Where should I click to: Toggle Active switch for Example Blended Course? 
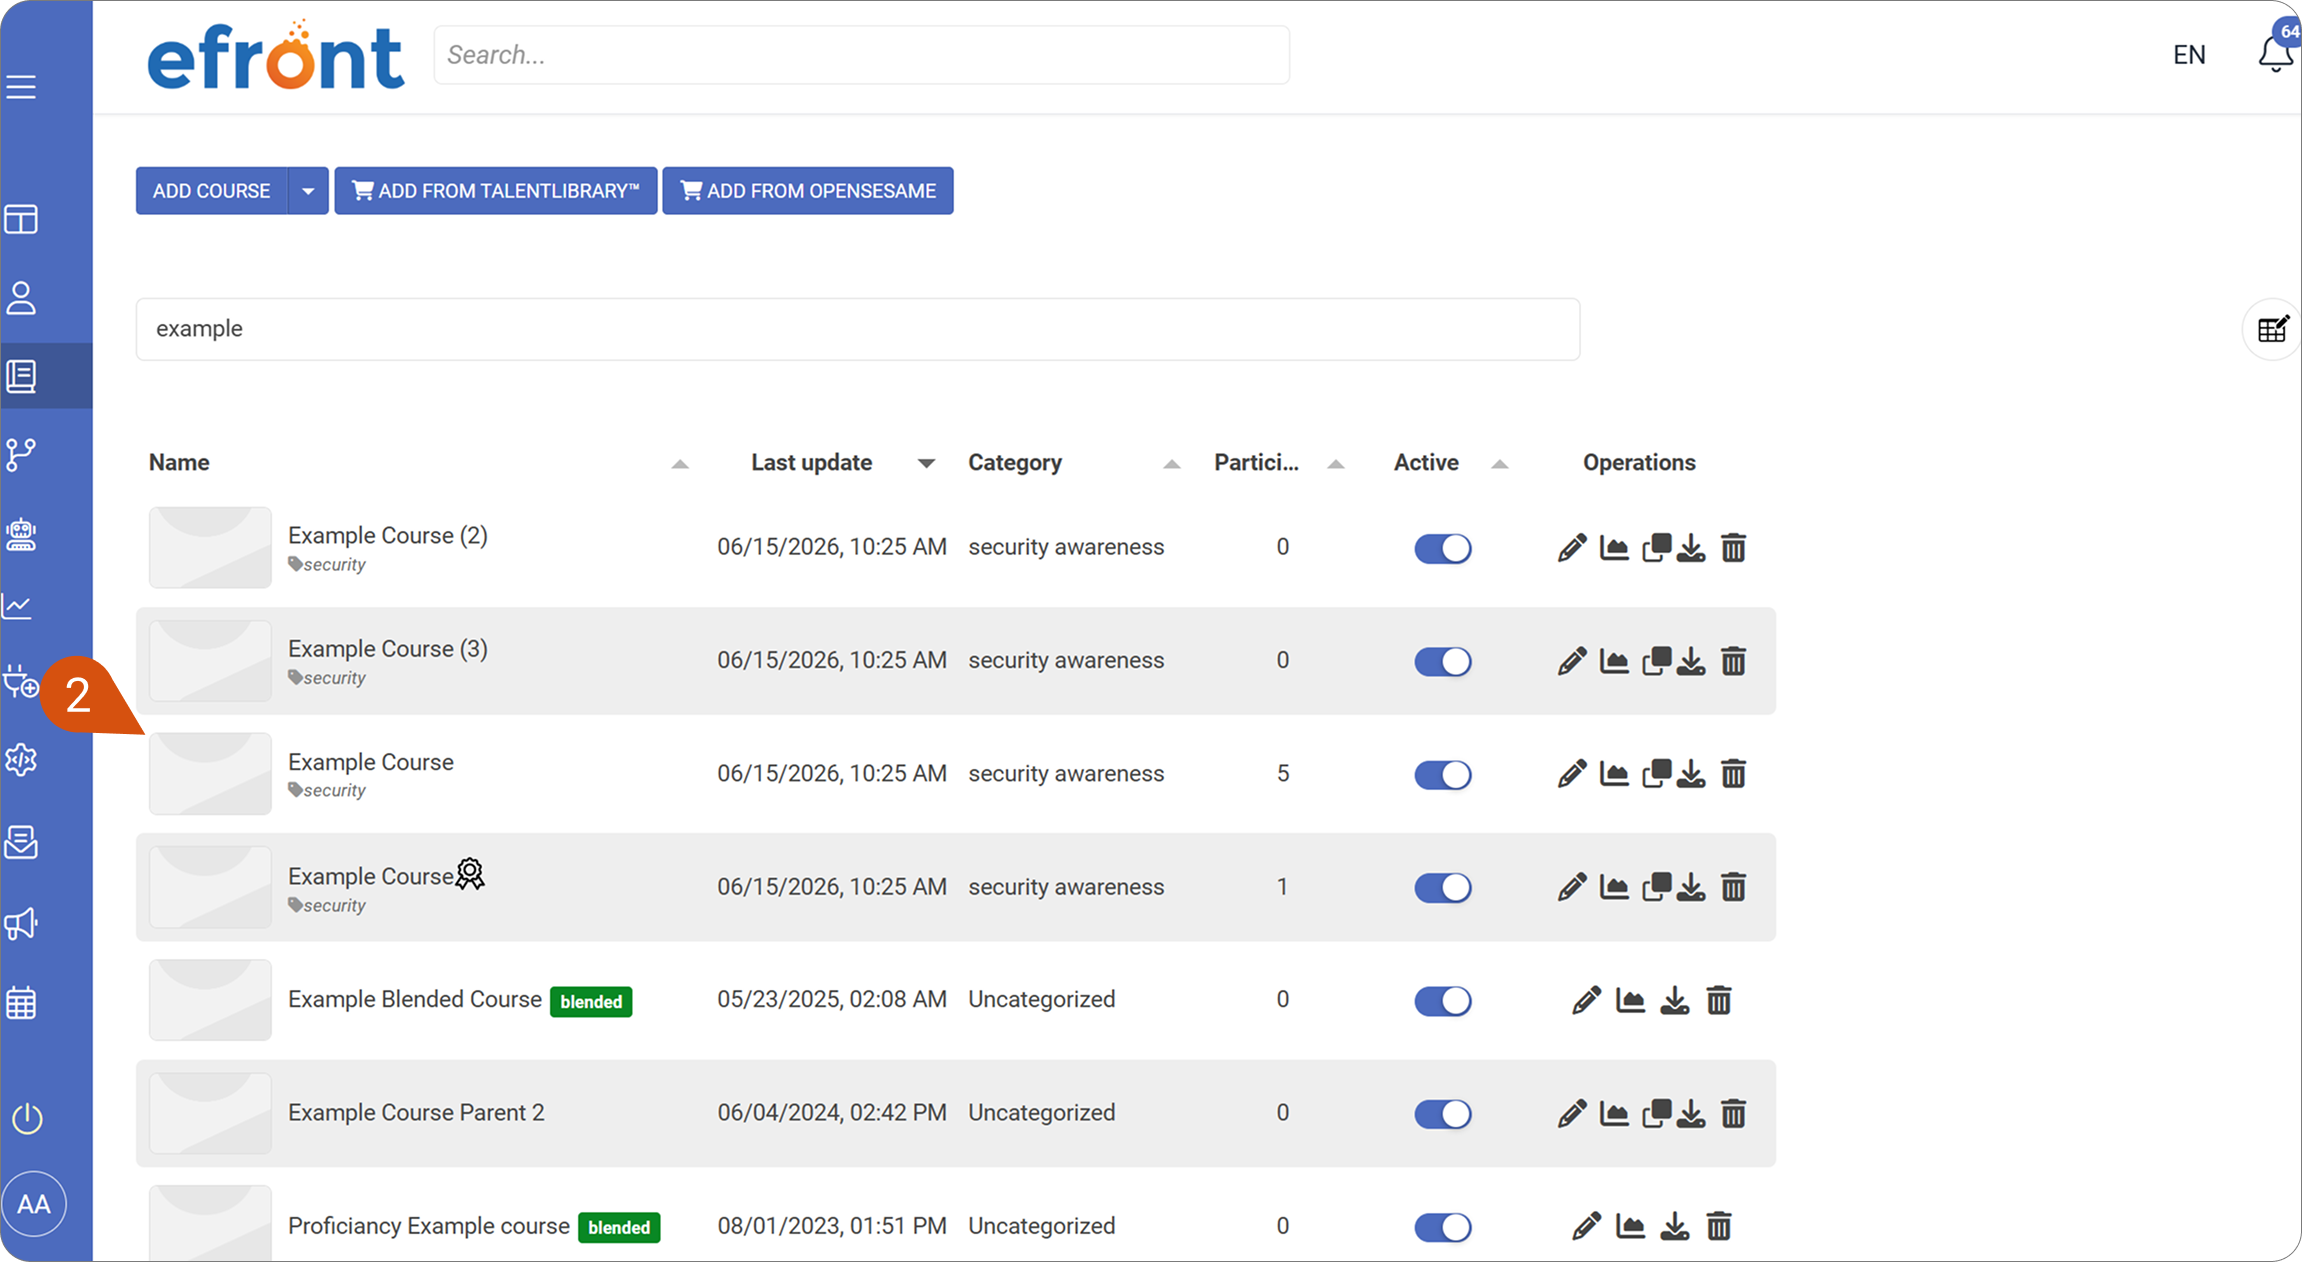(x=1442, y=1001)
